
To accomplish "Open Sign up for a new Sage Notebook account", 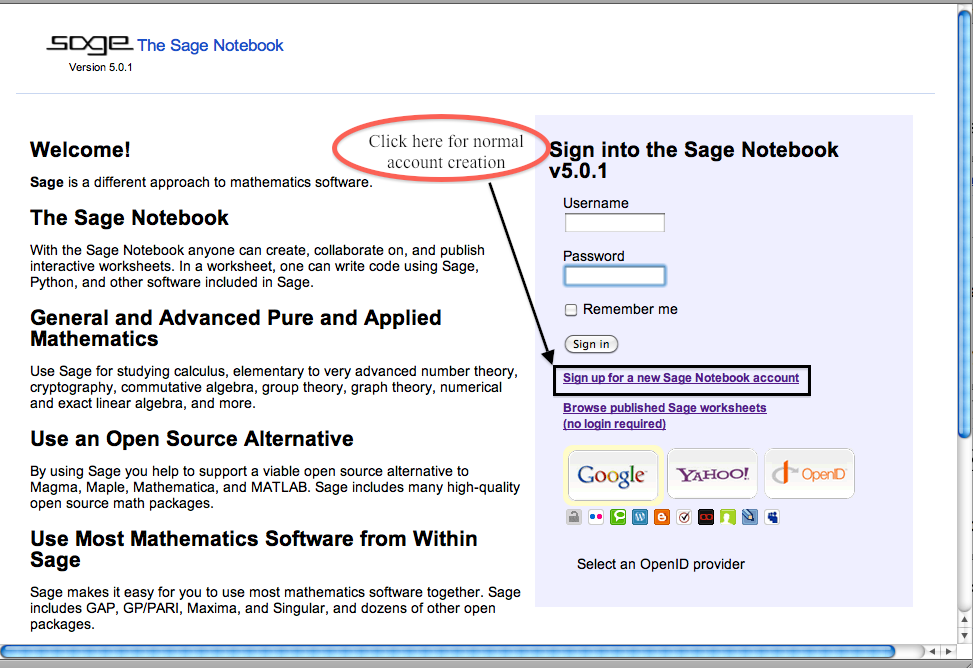I will 681,378.
